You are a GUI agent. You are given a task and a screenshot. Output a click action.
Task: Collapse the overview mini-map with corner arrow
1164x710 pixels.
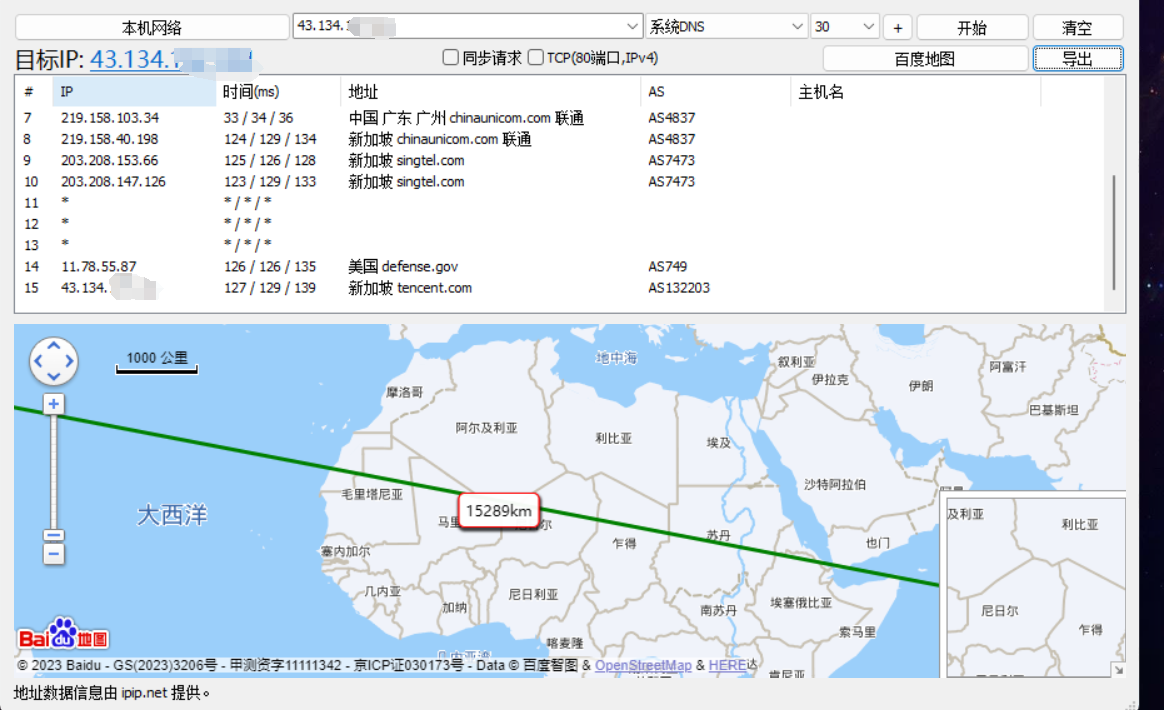point(1117,669)
